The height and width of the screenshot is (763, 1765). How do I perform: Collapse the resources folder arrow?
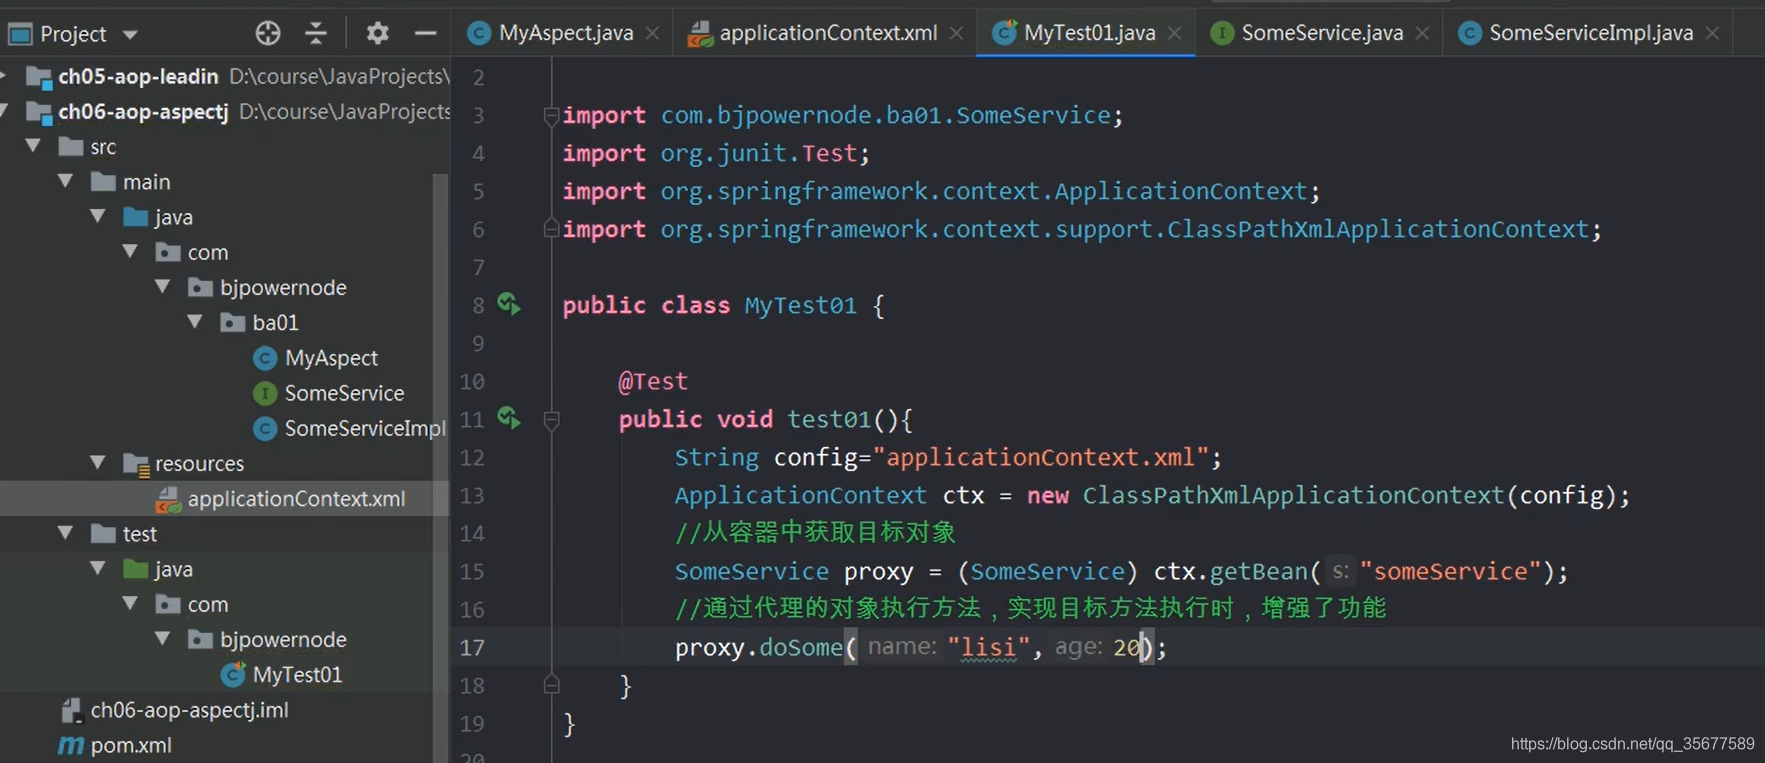pos(98,463)
